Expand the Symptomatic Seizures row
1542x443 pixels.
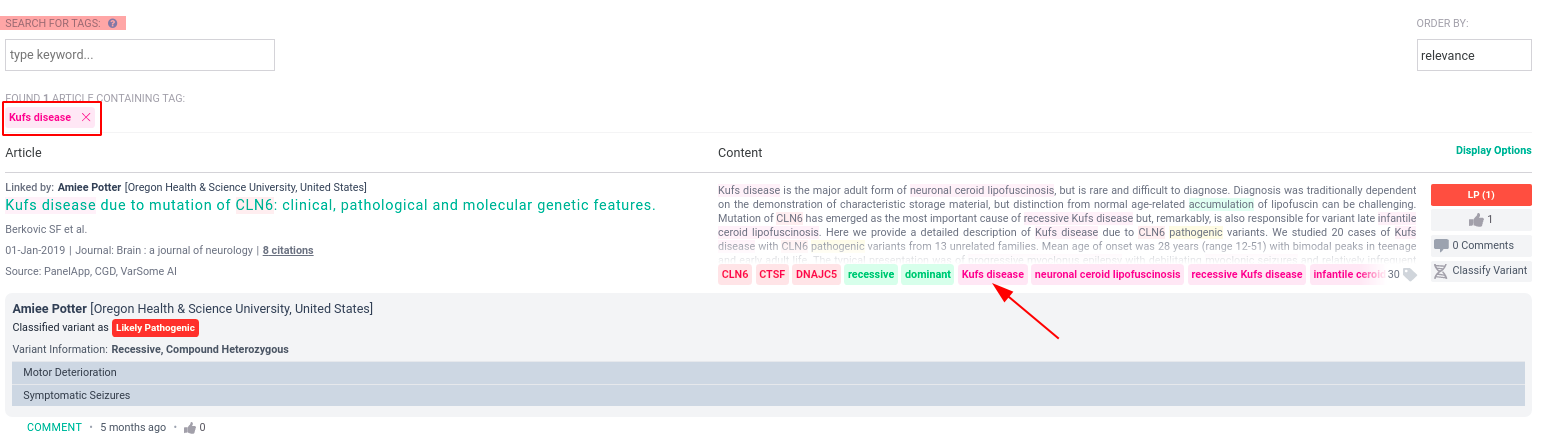coord(768,396)
